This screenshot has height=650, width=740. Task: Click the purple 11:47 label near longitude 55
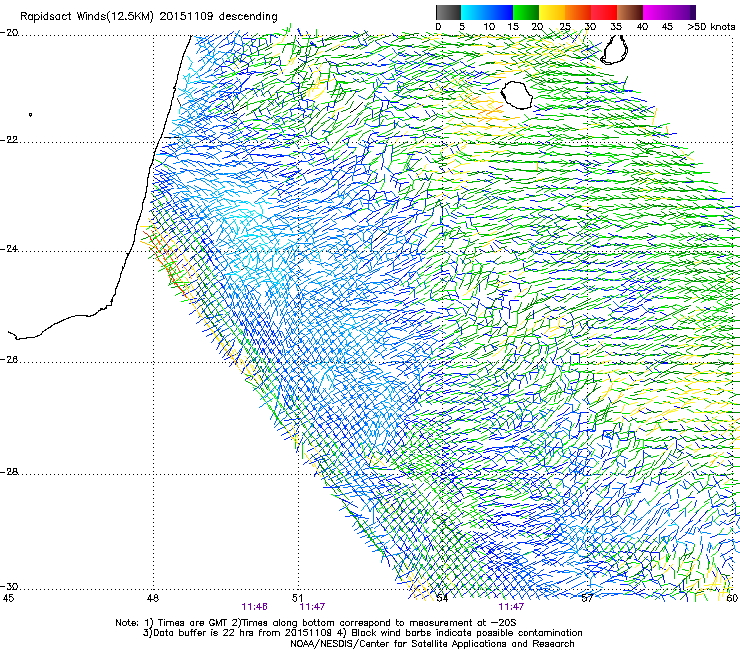tap(511, 607)
